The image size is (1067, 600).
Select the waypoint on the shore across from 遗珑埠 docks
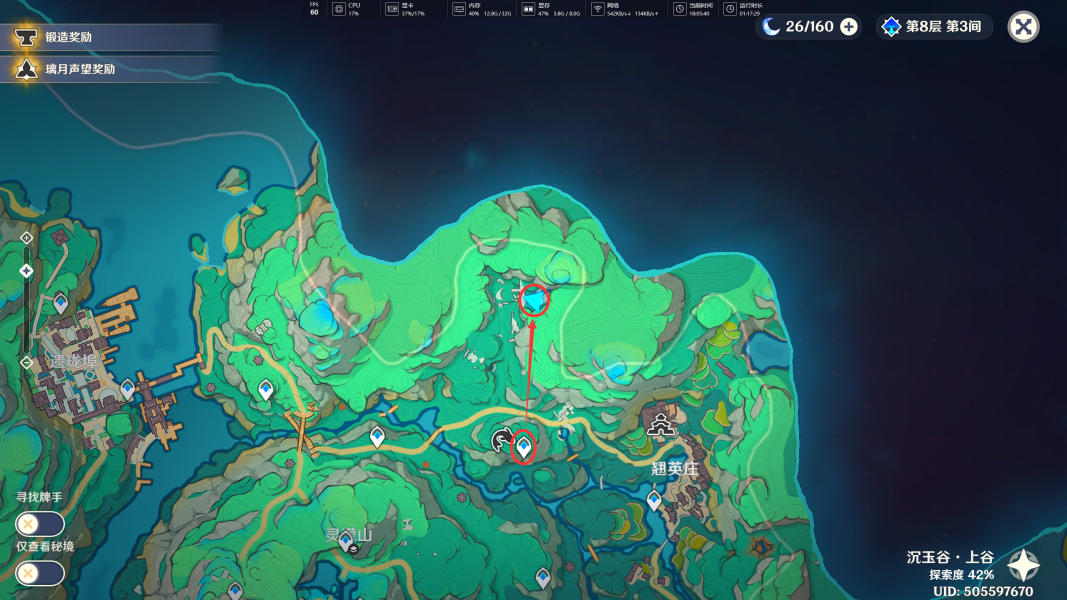pyautogui.click(x=265, y=389)
